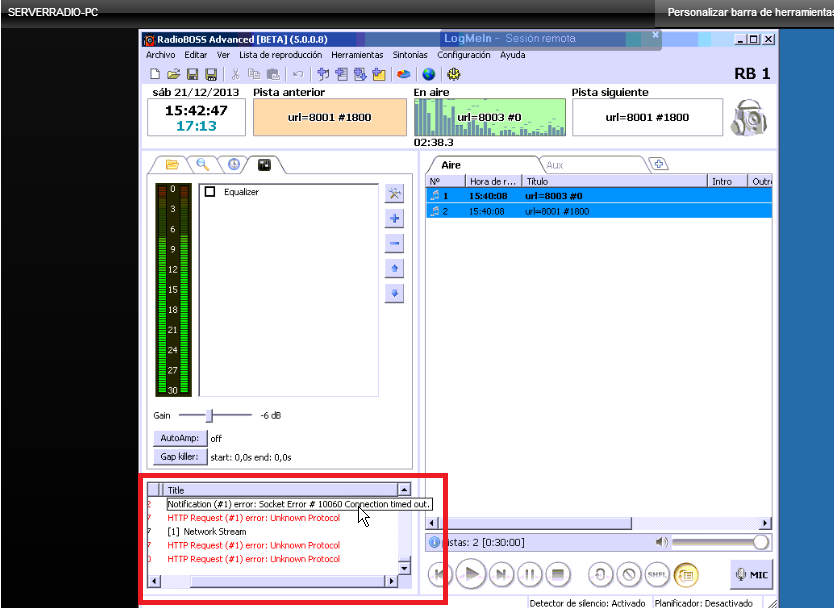This screenshot has width=834, height=608.
Task: Click the next track playback button
Action: [501, 574]
